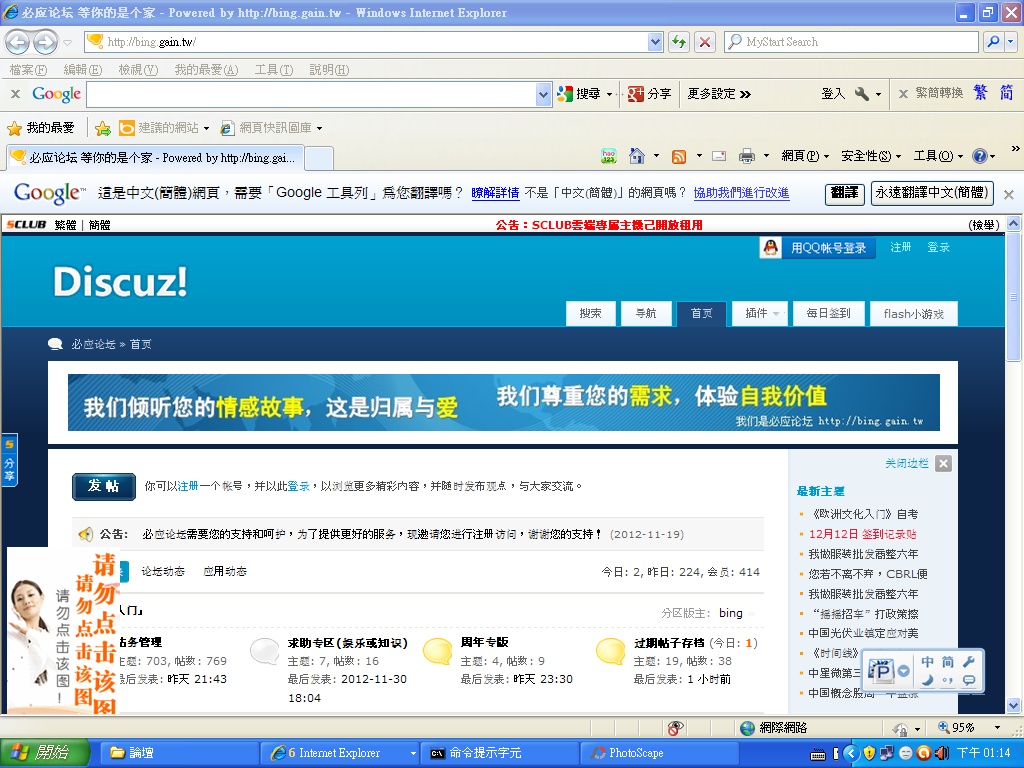Open the 論壇 folder taskbar item
The height and width of the screenshot is (768, 1024).
tap(179, 753)
